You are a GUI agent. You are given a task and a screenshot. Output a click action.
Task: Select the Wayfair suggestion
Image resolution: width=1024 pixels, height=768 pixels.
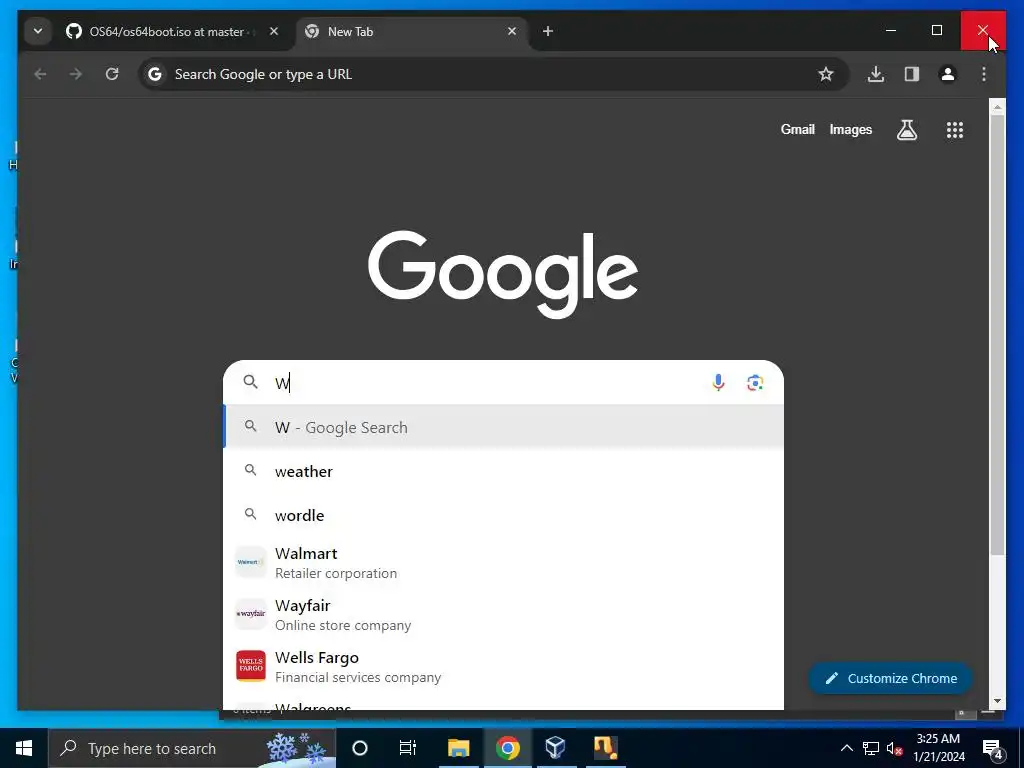[504, 615]
